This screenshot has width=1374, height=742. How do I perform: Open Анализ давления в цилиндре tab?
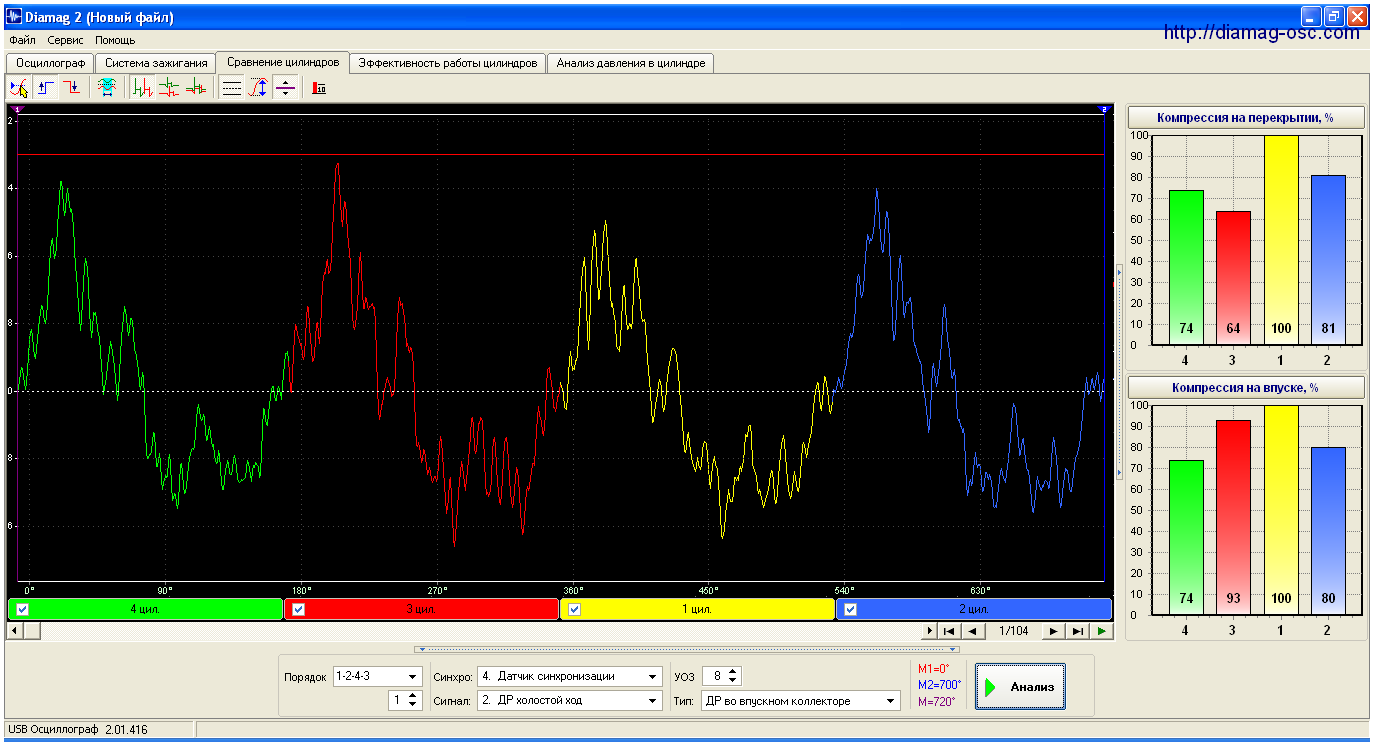pyautogui.click(x=631, y=63)
